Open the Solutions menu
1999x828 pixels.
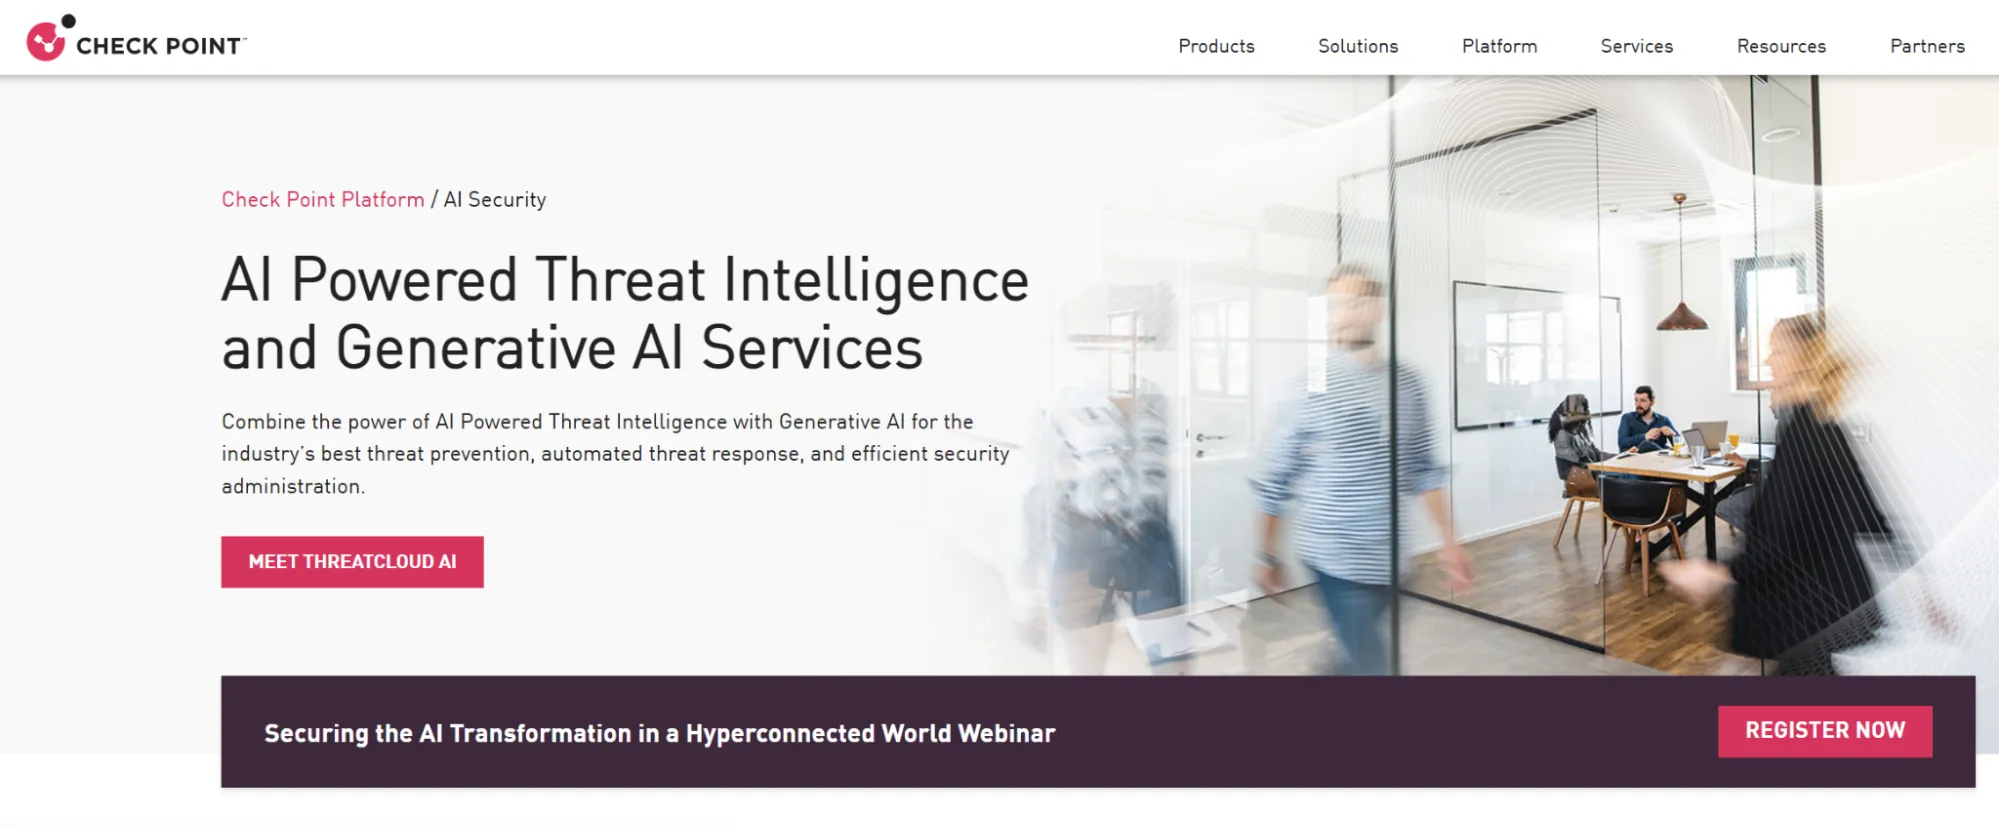tap(1358, 46)
